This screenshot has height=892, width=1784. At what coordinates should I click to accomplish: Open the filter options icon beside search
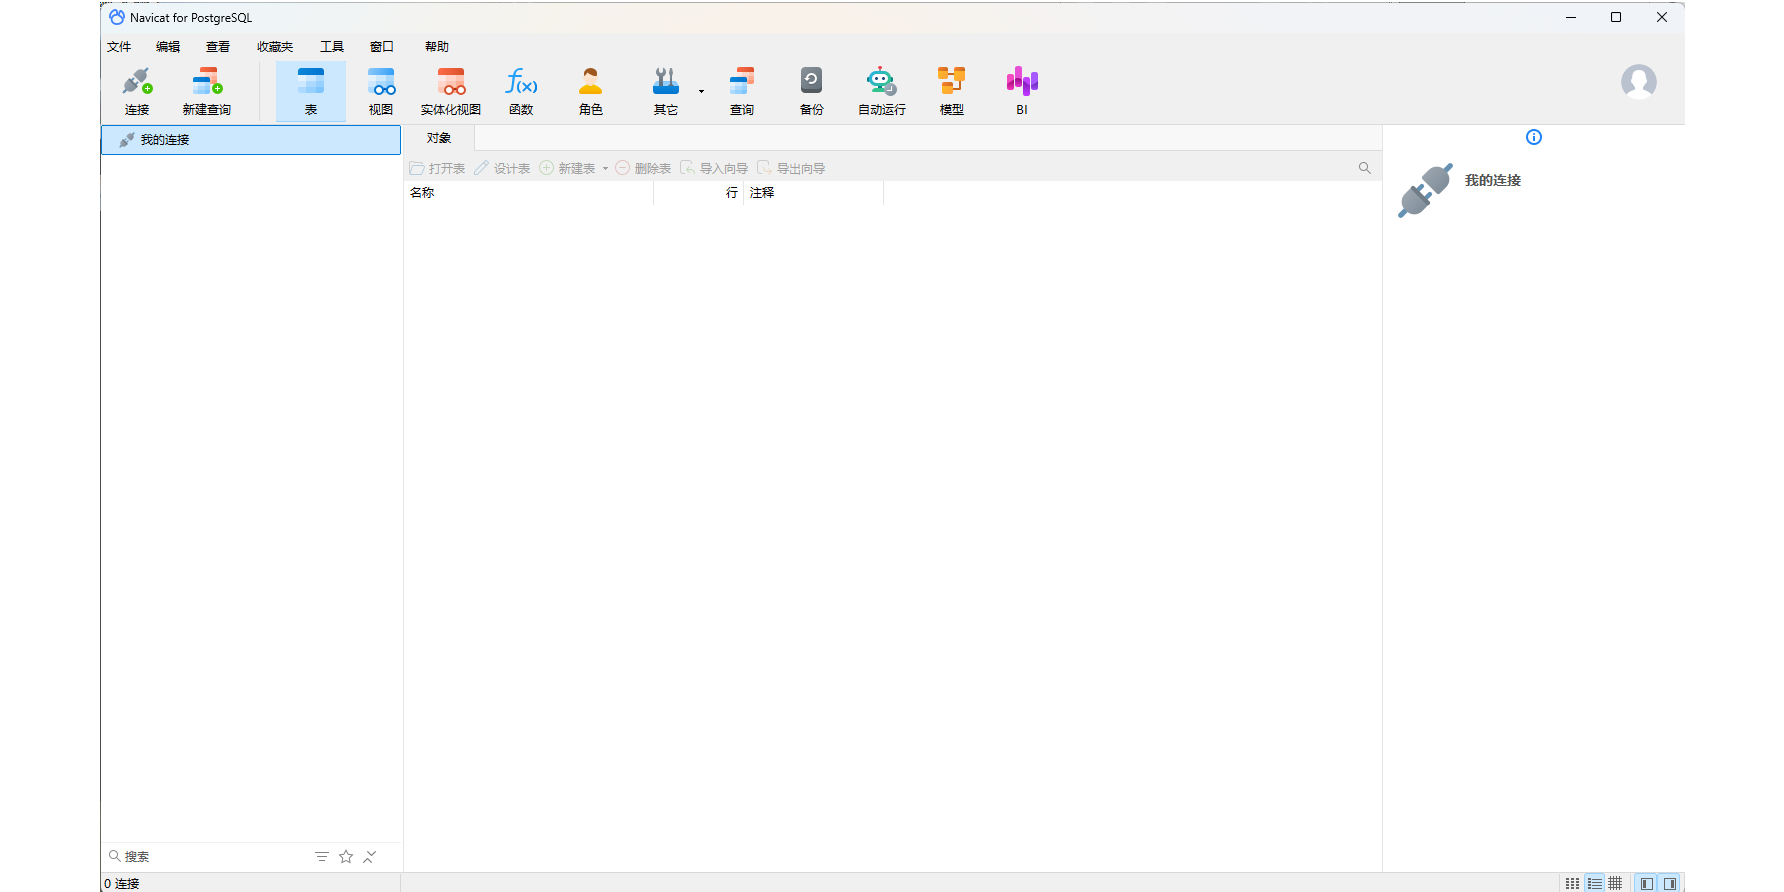pos(322,857)
